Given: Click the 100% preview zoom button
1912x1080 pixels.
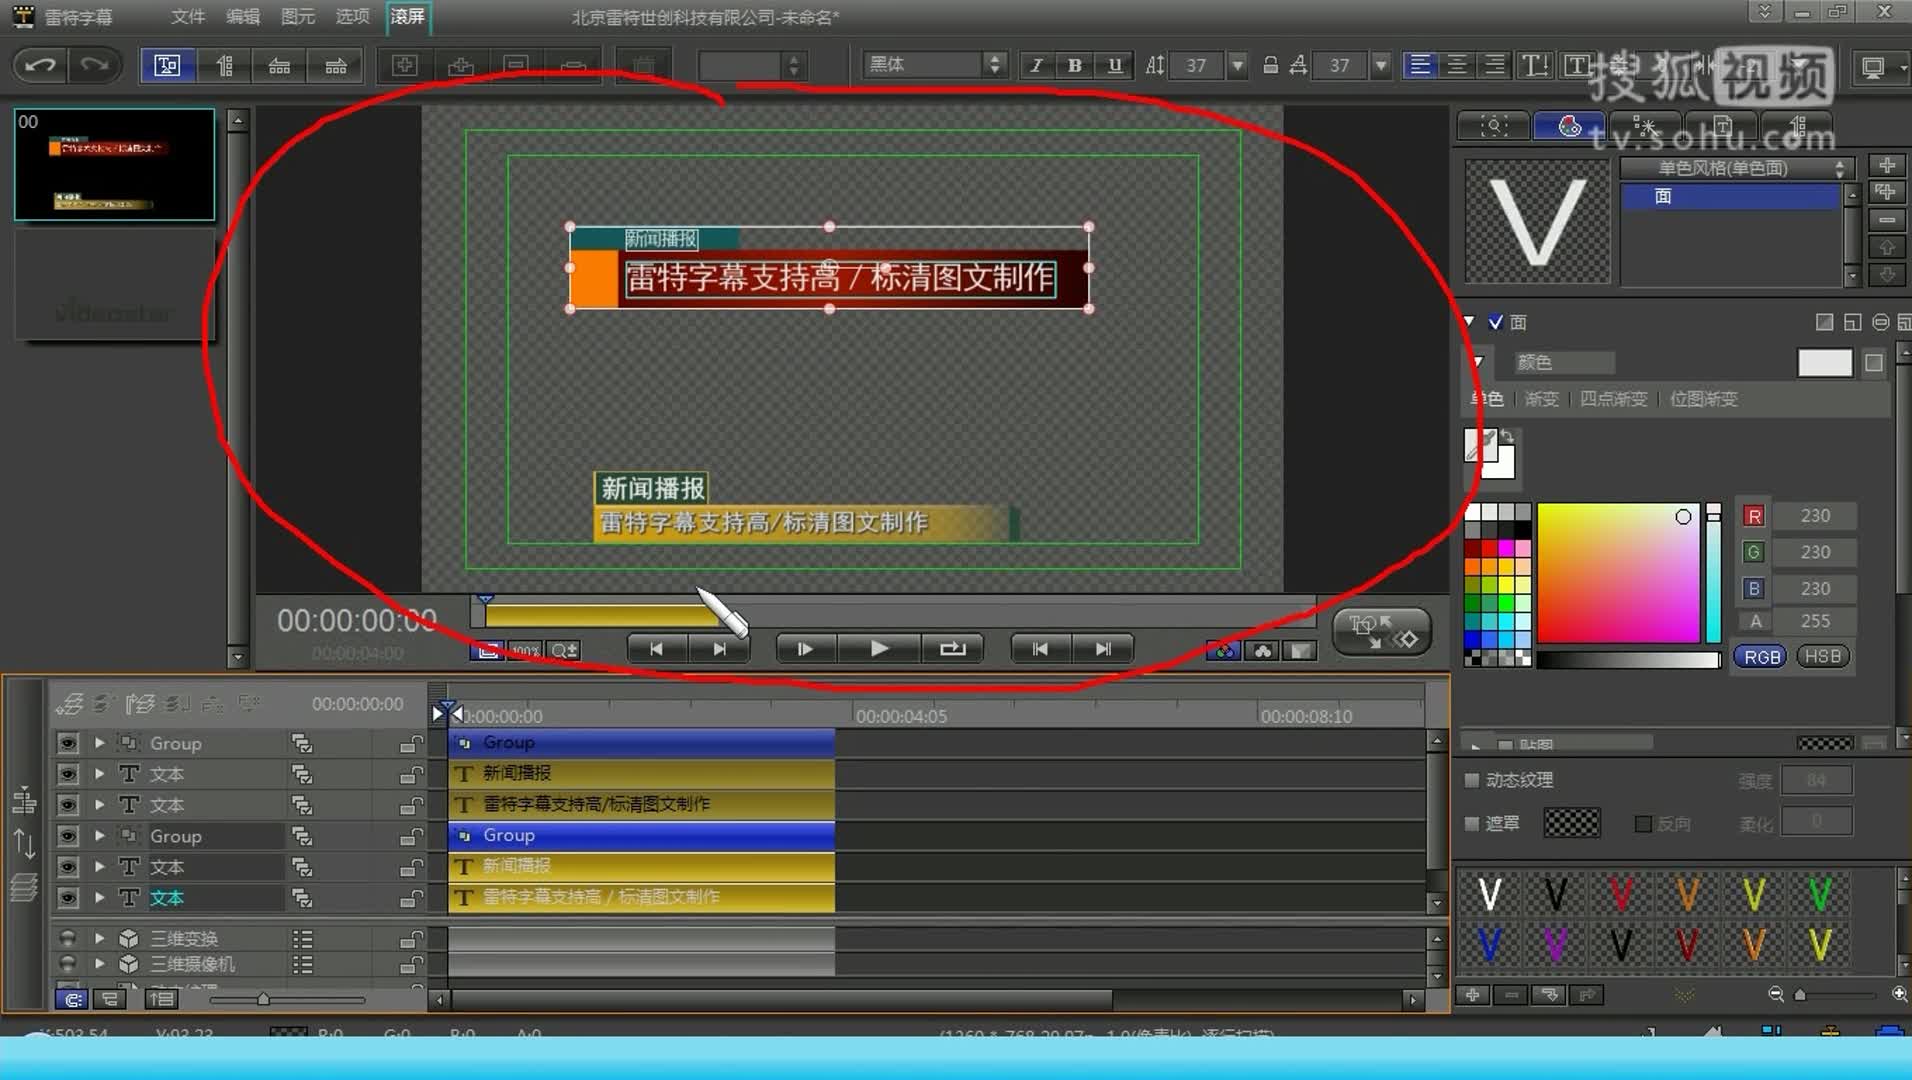Looking at the screenshot, I should pyautogui.click(x=526, y=651).
